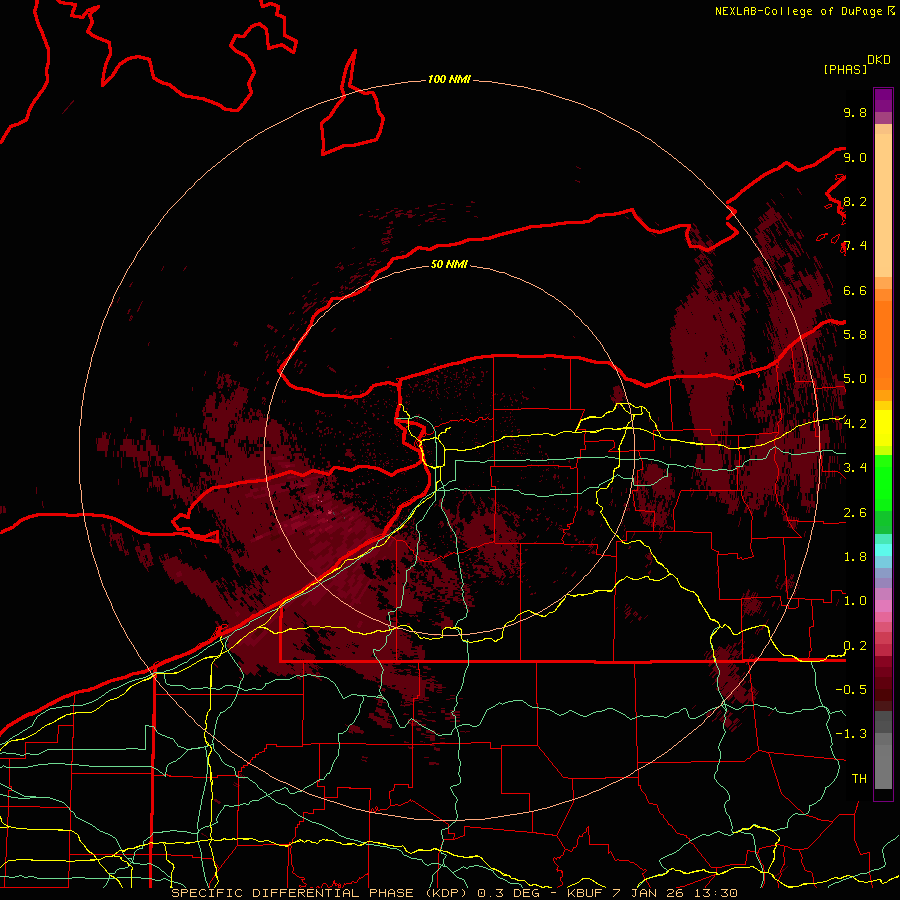This screenshot has height=900, width=900.
Task: Click the DKD units label above the colorbar
Action: coord(879,60)
